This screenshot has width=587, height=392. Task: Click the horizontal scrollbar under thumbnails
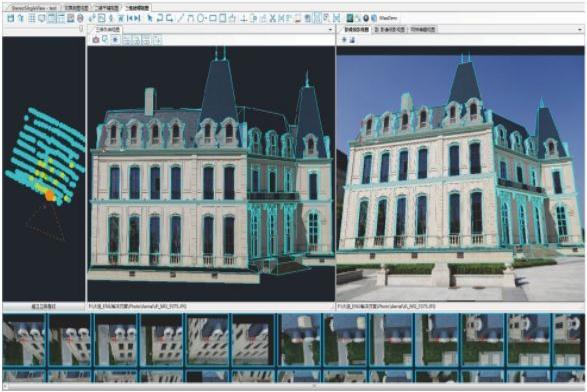pos(294,386)
